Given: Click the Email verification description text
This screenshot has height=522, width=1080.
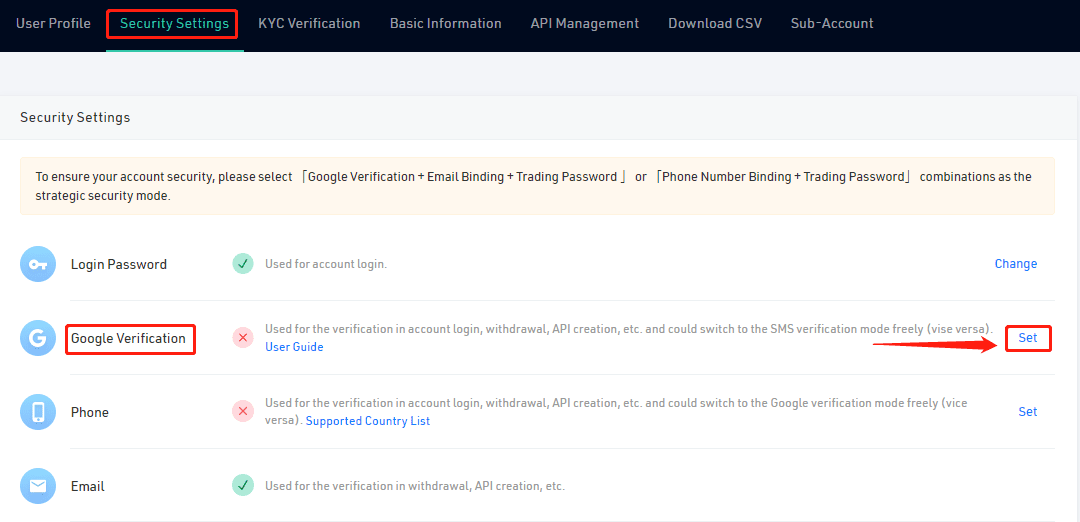Looking at the screenshot, I should [415, 486].
